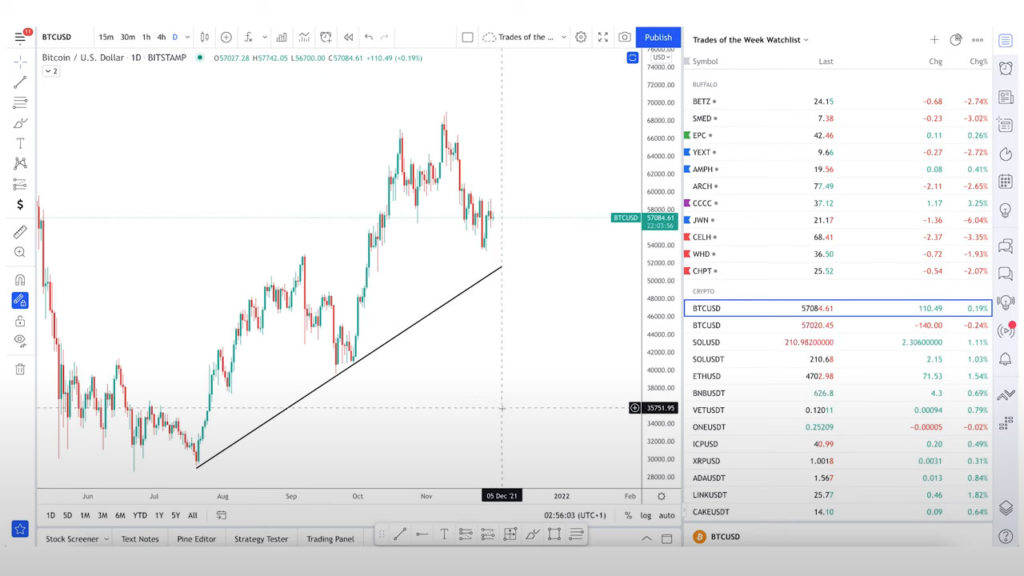The width and height of the screenshot is (1024, 576).
Task: Toggle magnet mode for drawings
Action: 20,280
